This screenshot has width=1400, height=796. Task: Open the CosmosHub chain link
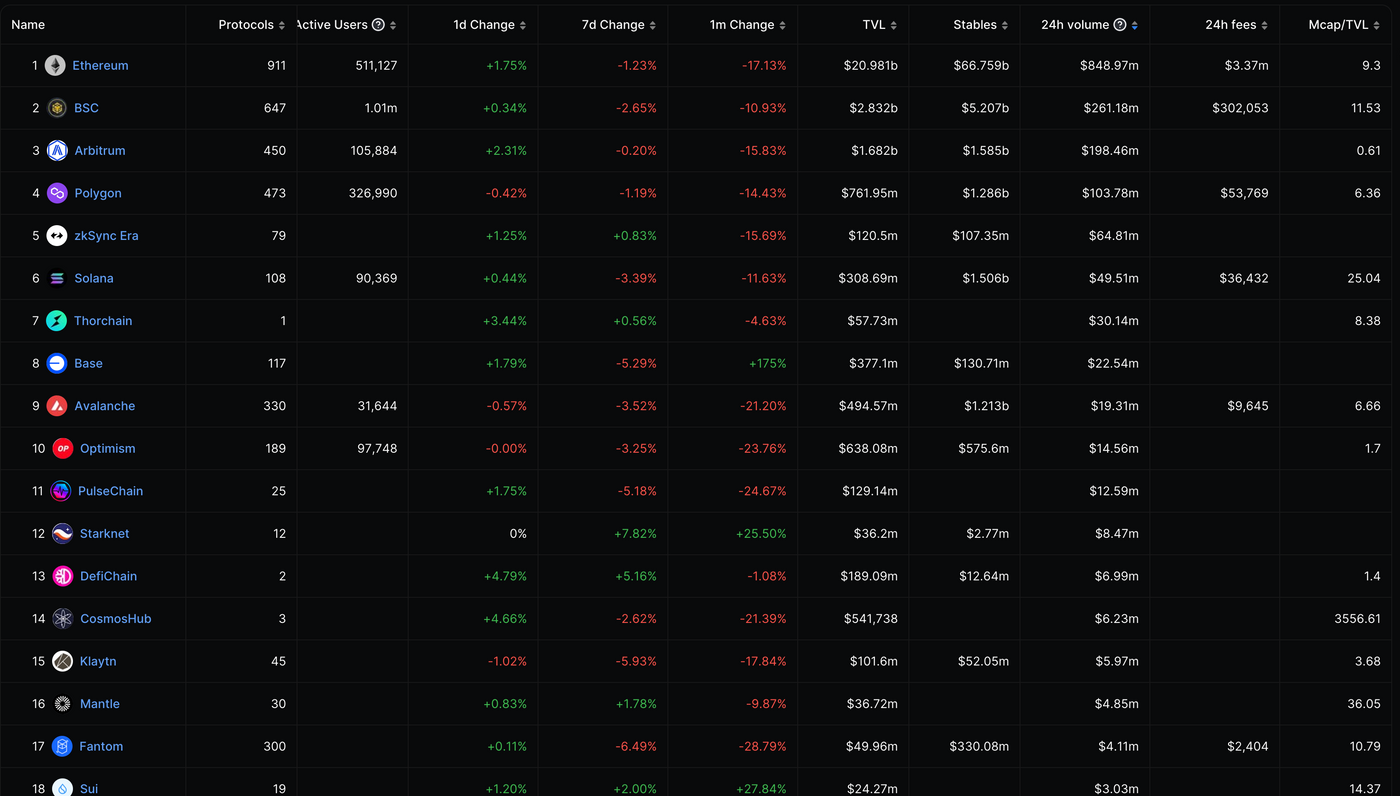pos(115,619)
